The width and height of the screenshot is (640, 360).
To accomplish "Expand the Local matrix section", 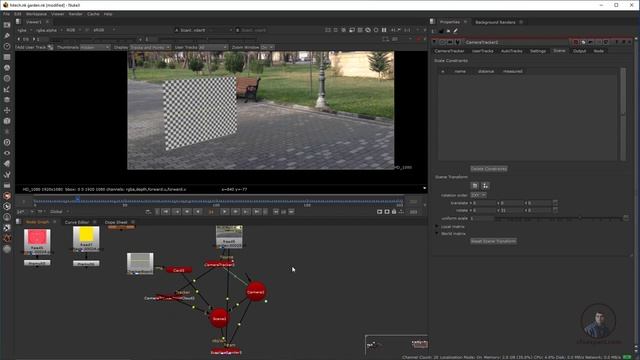I will 436,227.
